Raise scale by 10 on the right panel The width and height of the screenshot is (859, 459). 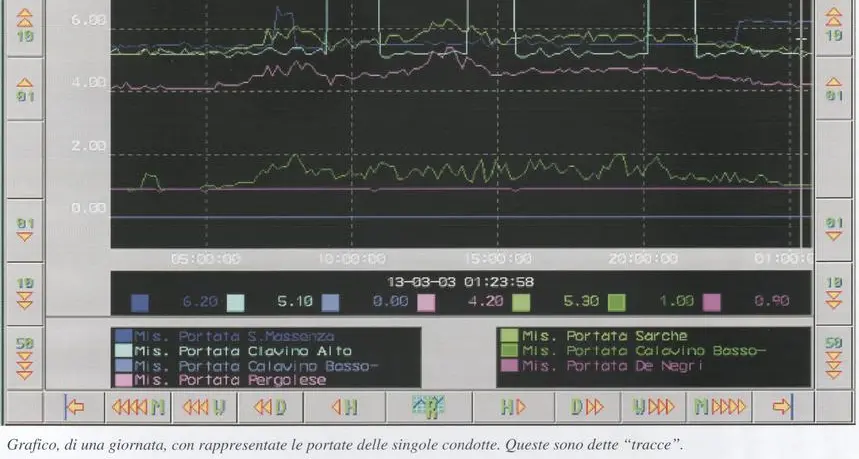(834, 26)
